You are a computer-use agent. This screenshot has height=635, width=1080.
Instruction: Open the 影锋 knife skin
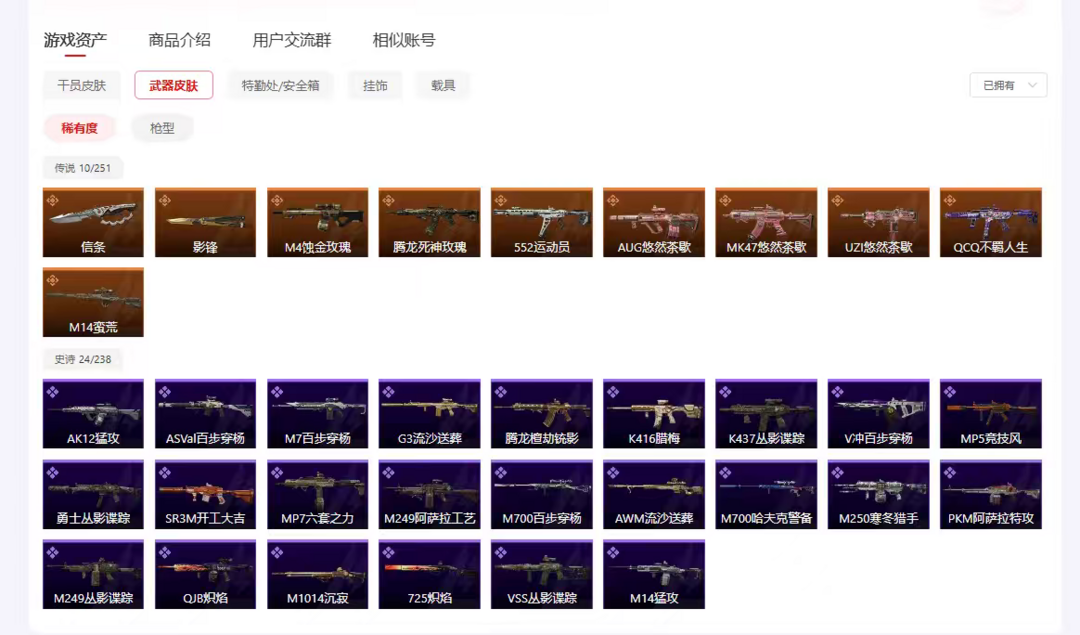pos(205,222)
